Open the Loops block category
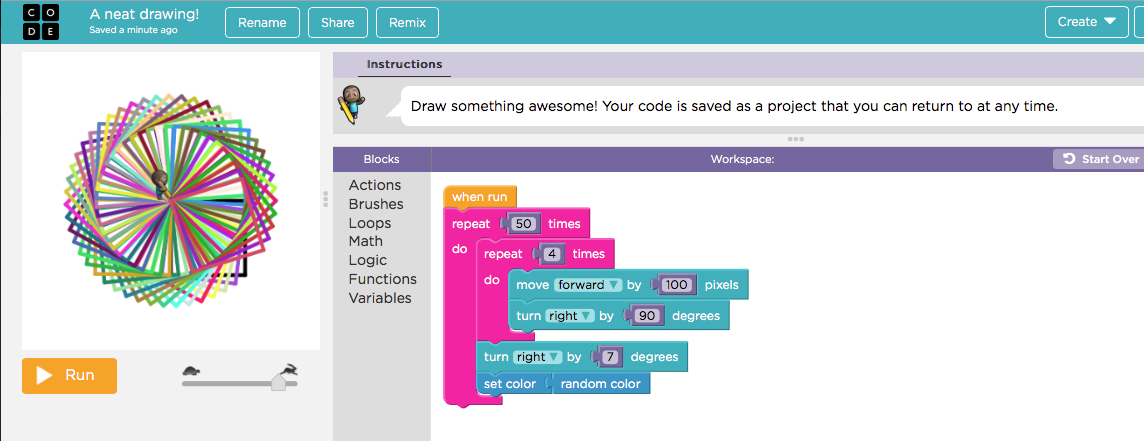The width and height of the screenshot is (1144, 441). (x=370, y=223)
